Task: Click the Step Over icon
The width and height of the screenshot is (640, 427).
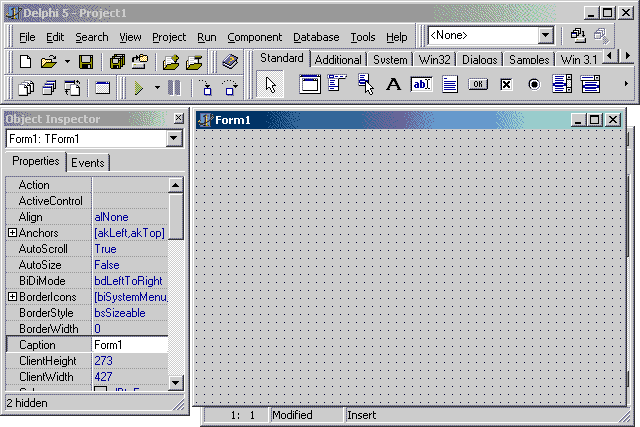Action: (x=230, y=88)
